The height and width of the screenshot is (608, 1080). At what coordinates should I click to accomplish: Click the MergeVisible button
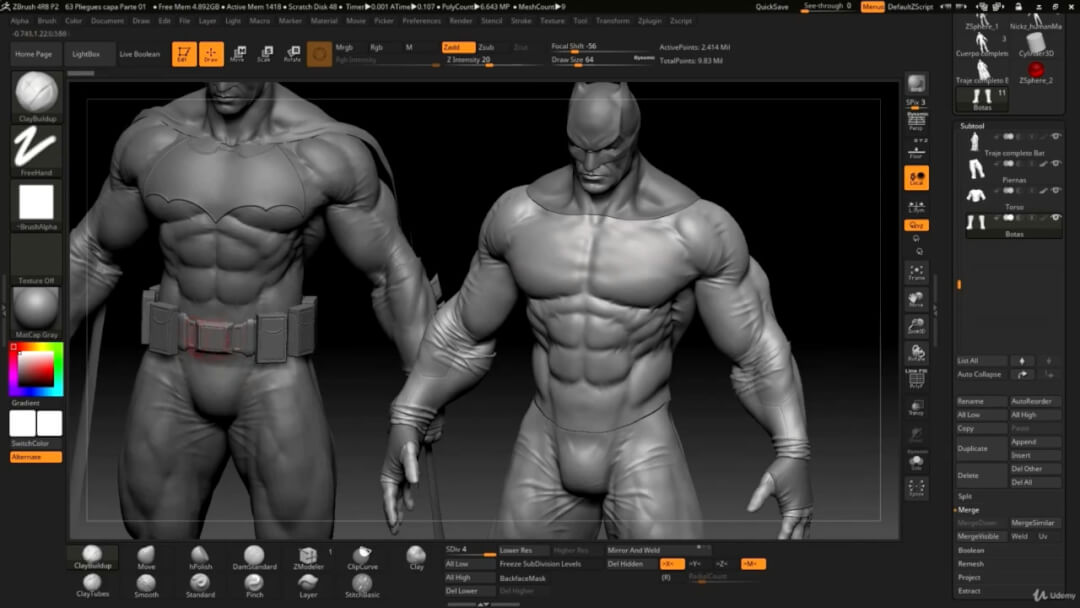click(982, 536)
